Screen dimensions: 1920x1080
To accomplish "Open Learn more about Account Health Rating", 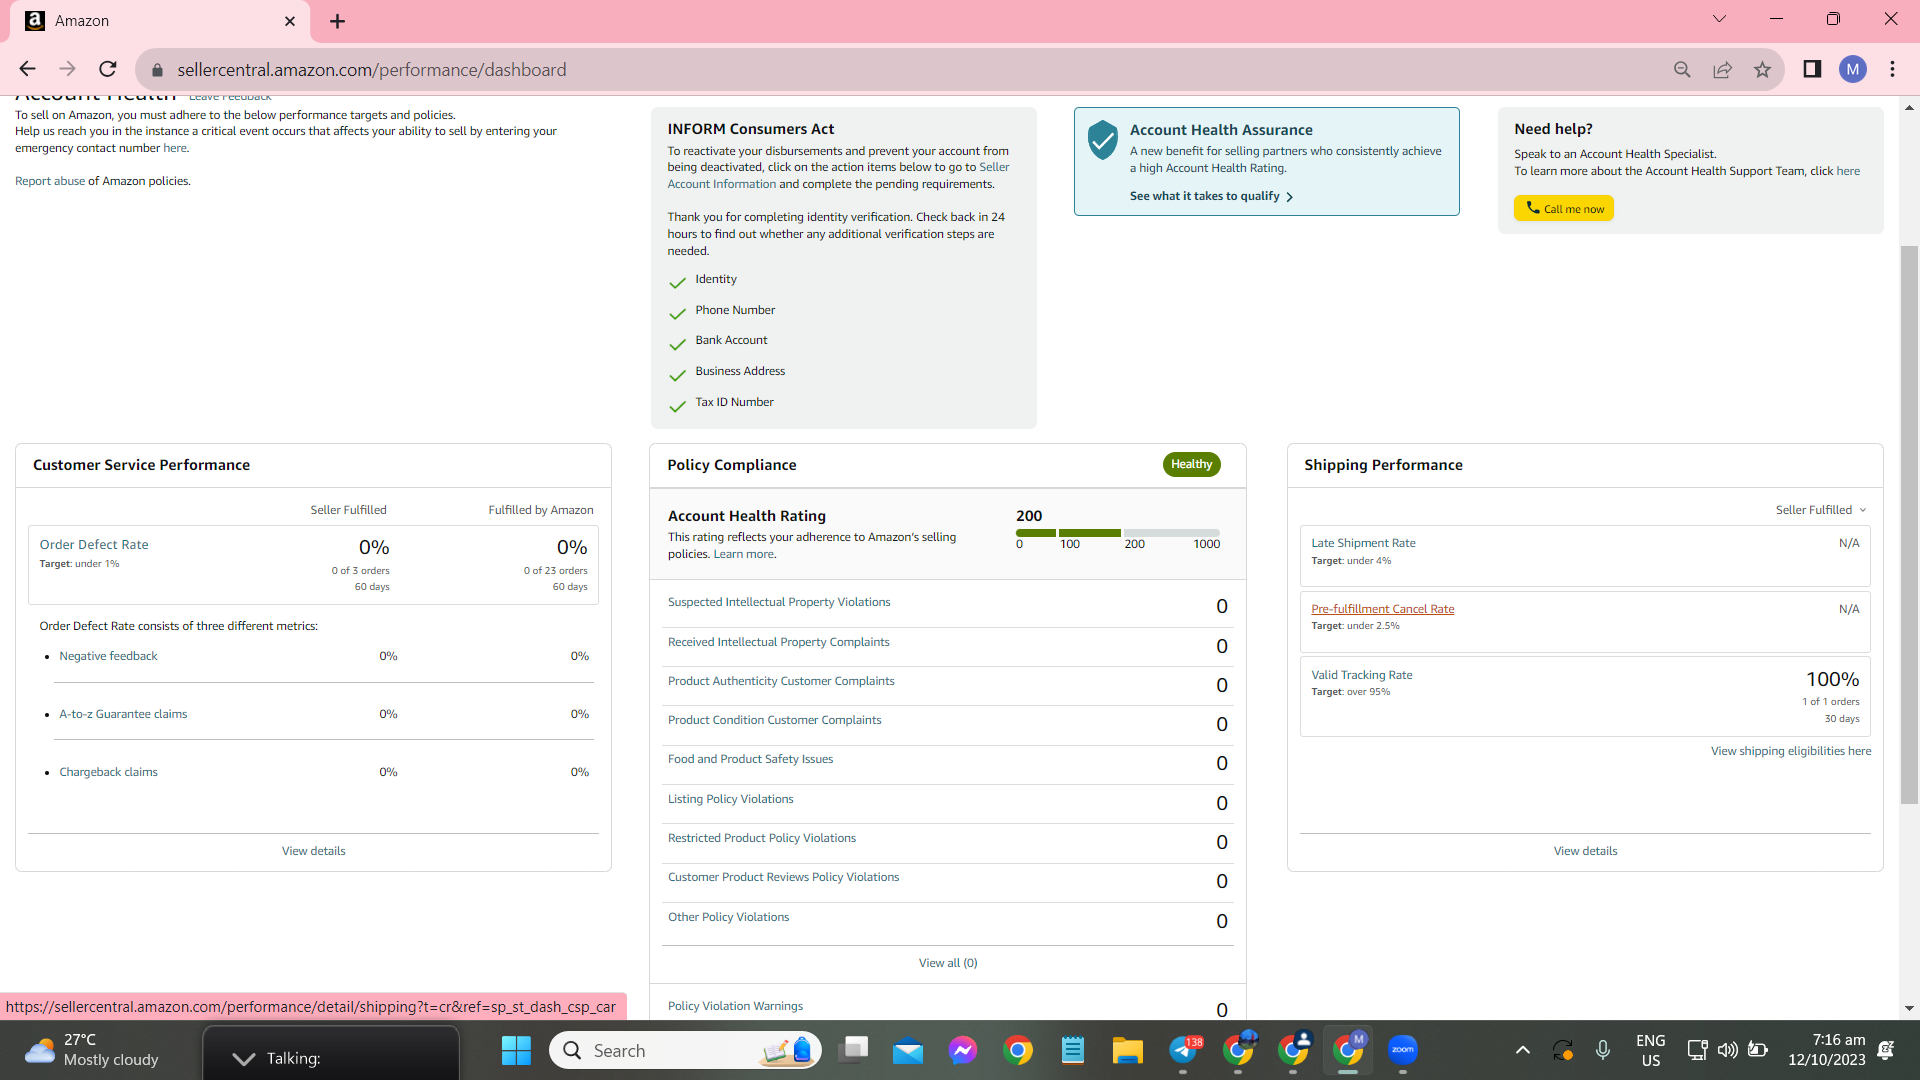I will click(x=743, y=554).
